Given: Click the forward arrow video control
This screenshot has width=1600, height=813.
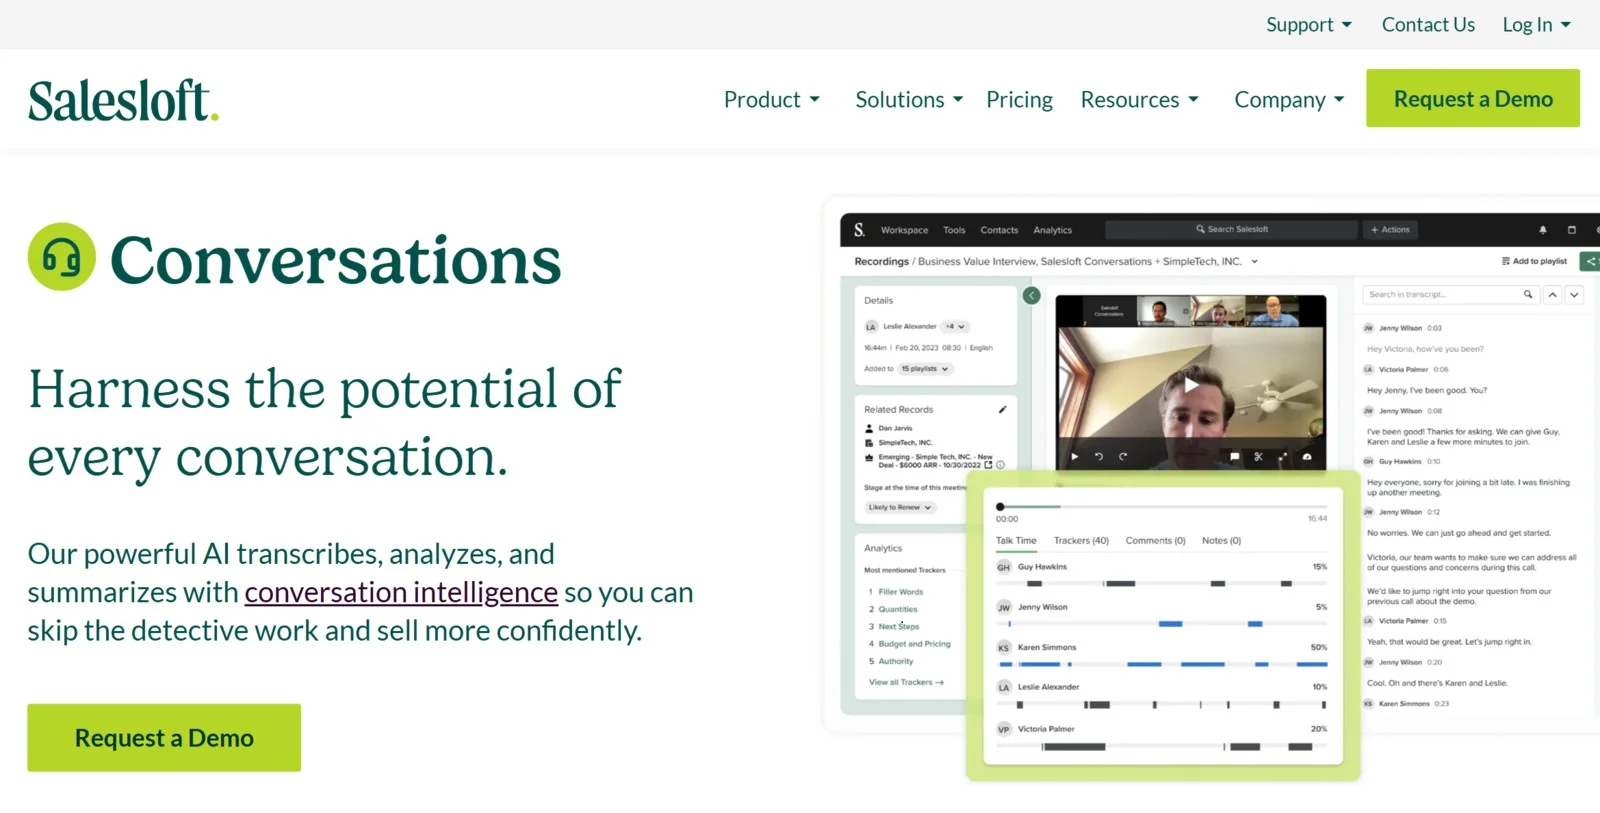Looking at the screenshot, I should click(1123, 456).
